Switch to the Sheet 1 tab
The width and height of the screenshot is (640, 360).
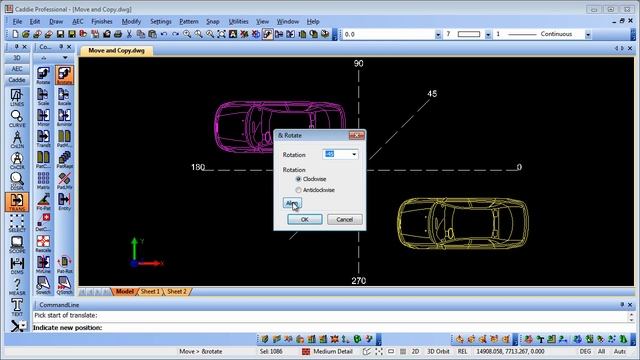150,291
